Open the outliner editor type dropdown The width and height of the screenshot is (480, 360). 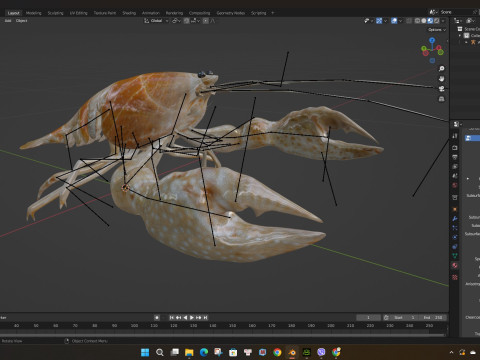point(458,21)
